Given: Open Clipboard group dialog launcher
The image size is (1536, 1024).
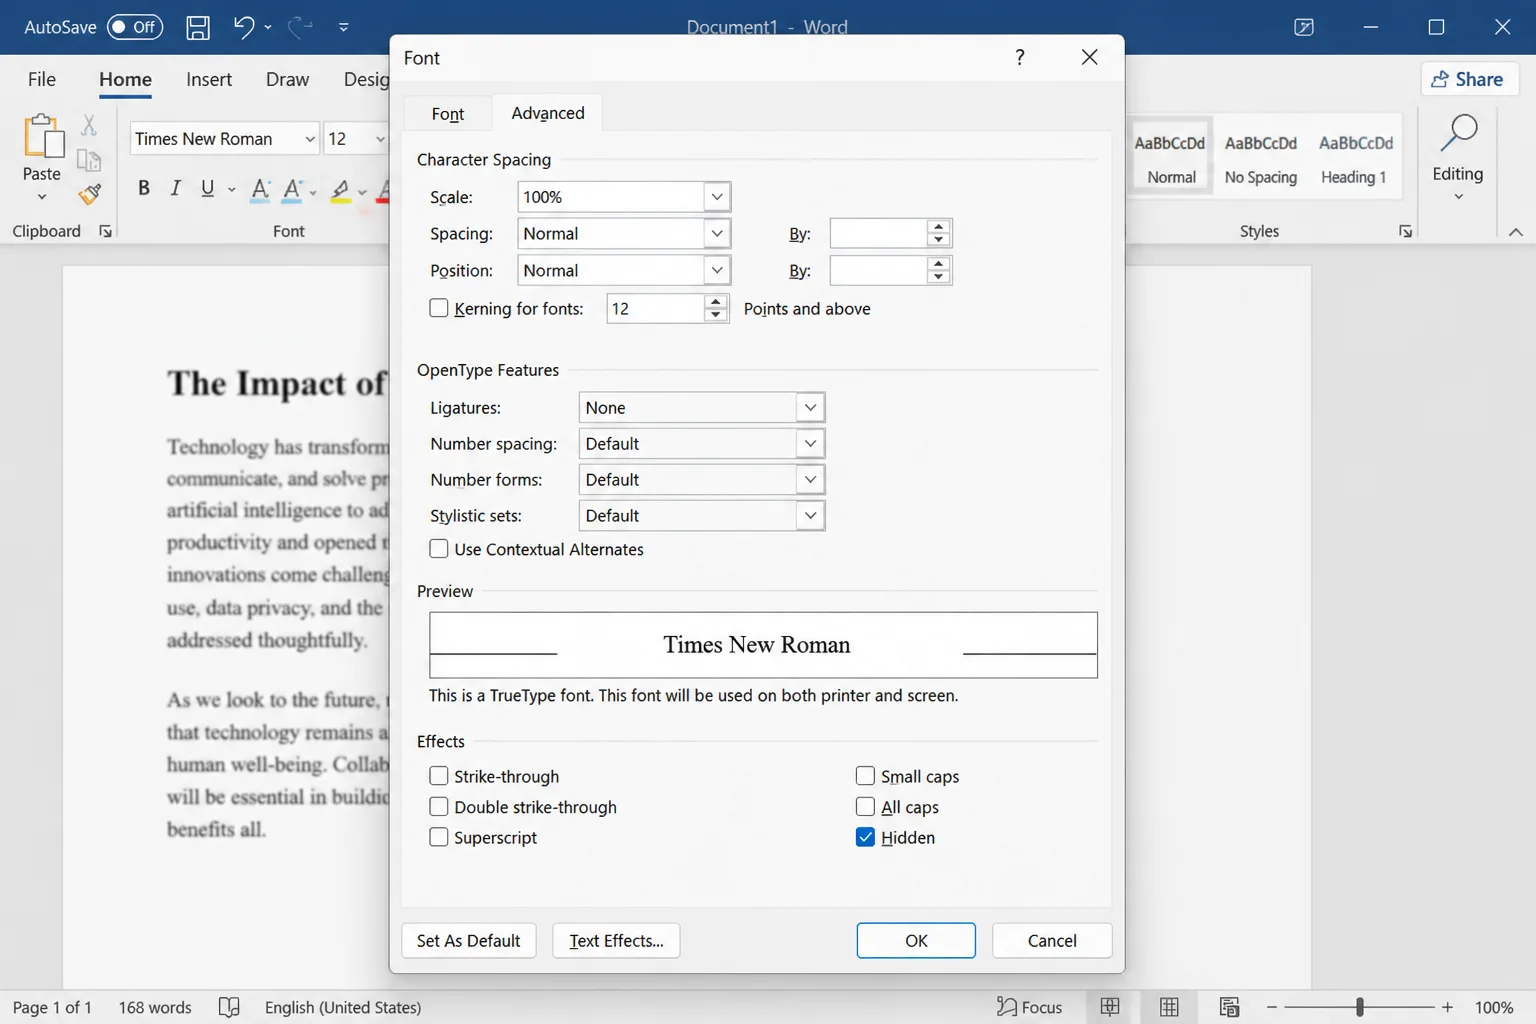Looking at the screenshot, I should tap(105, 231).
